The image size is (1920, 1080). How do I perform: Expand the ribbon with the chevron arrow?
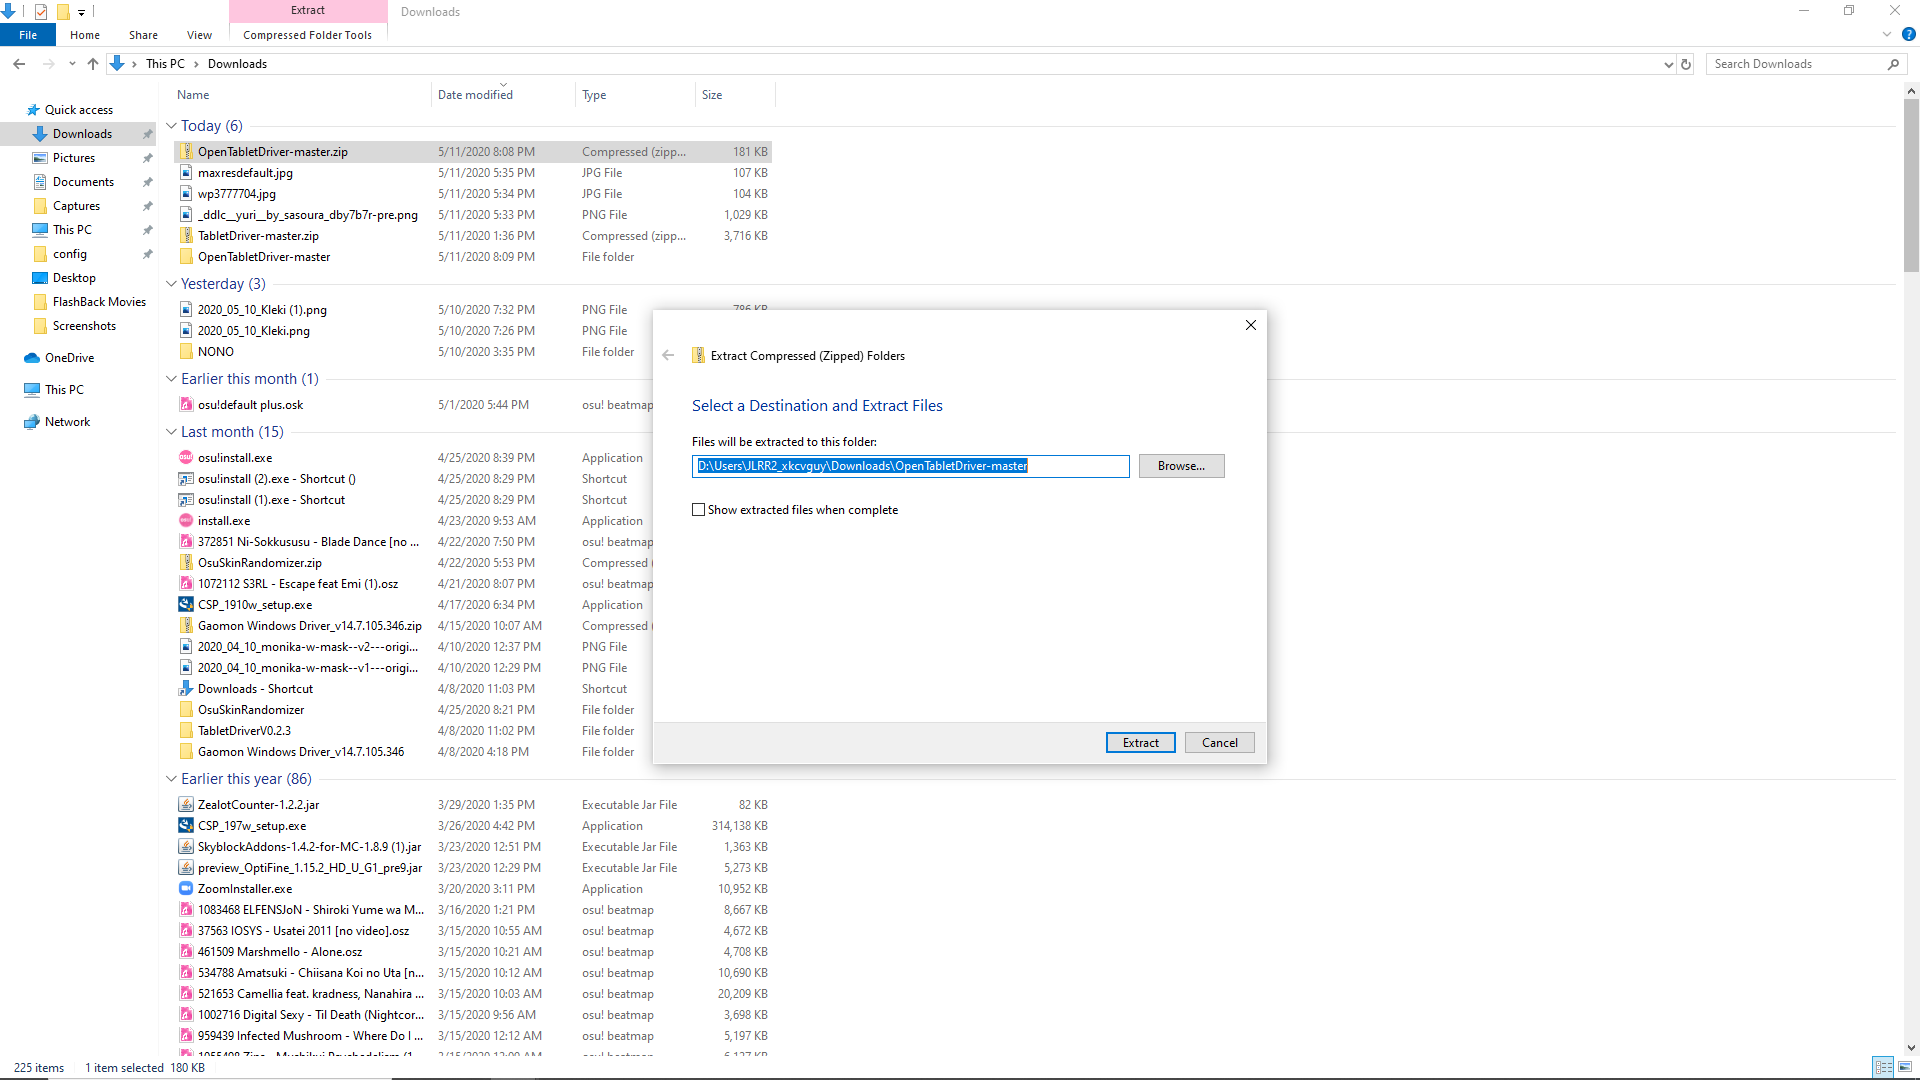point(1887,34)
